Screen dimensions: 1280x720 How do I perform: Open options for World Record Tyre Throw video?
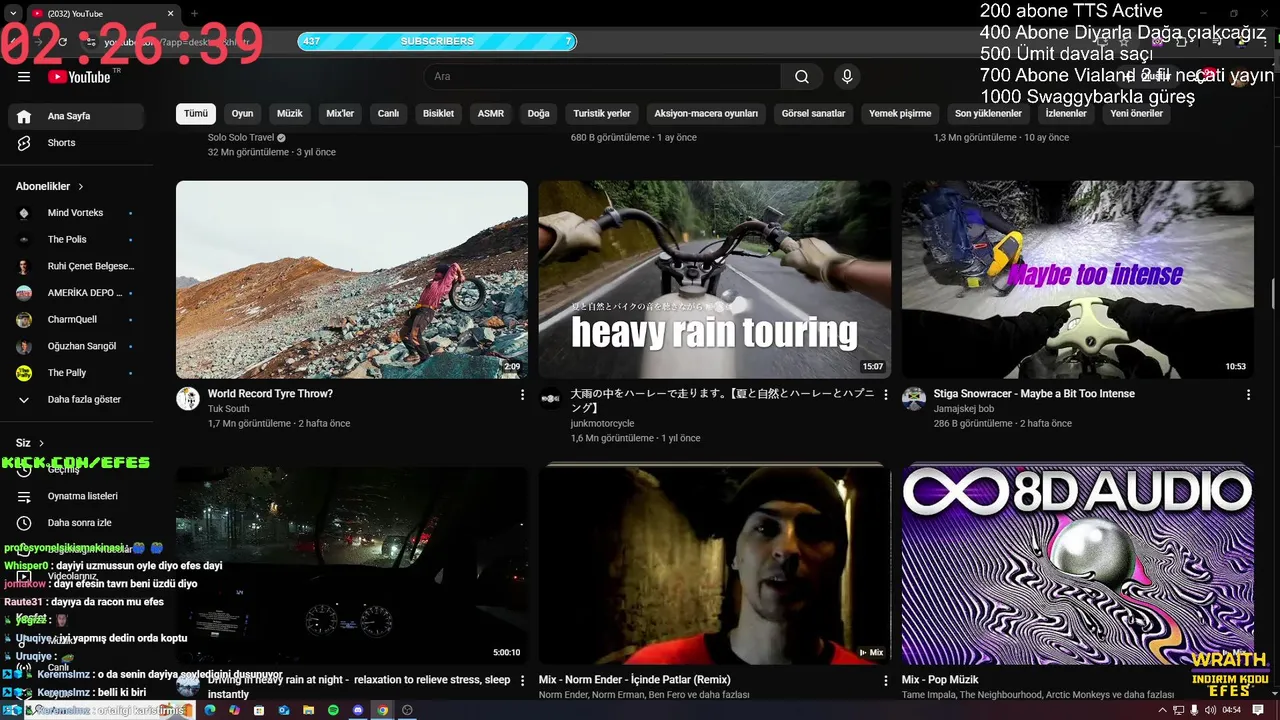click(x=522, y=395)
